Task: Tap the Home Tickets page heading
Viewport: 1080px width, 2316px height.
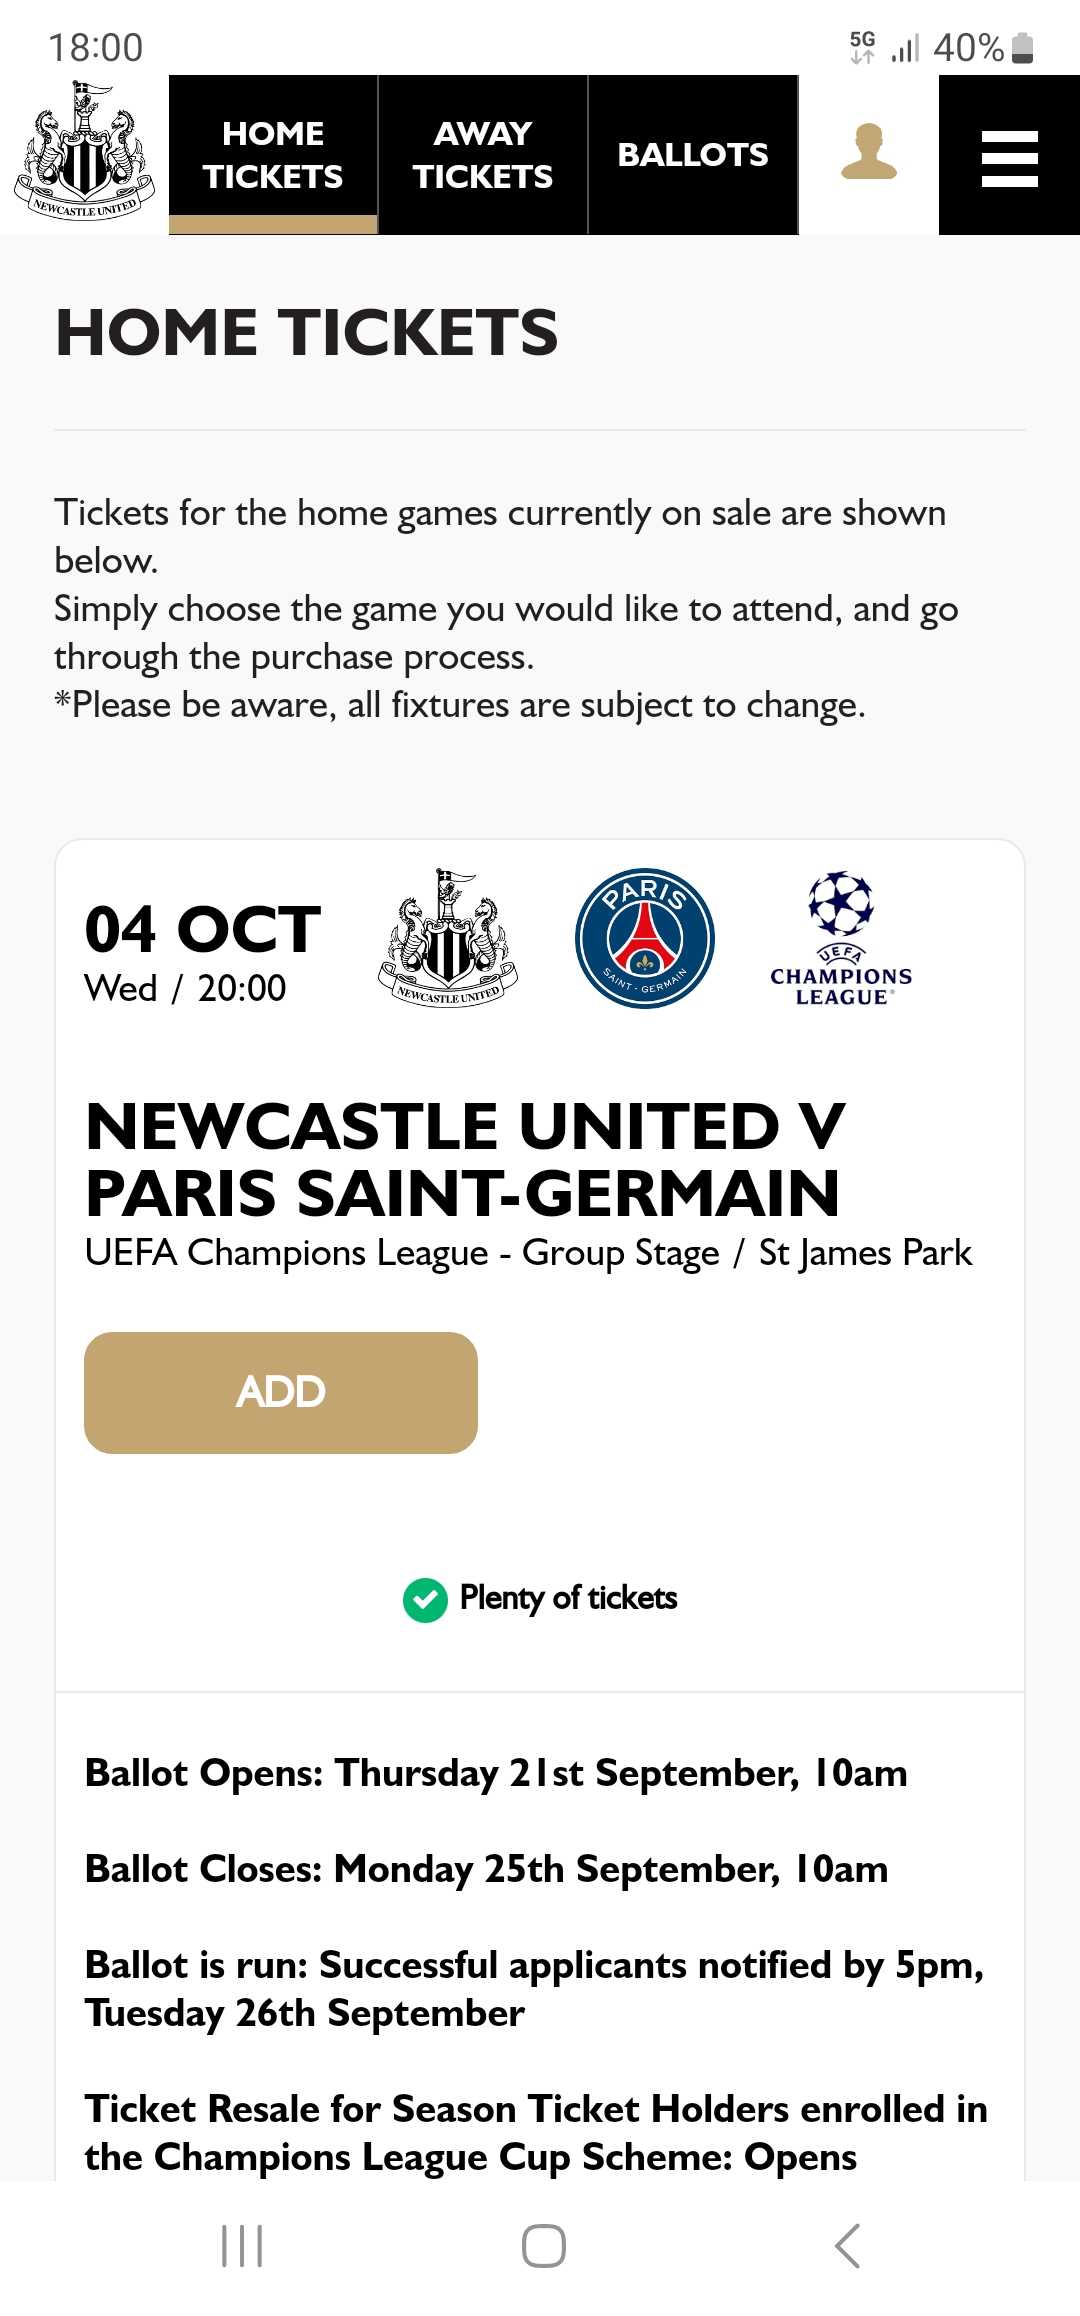Action: click(306, 332)
